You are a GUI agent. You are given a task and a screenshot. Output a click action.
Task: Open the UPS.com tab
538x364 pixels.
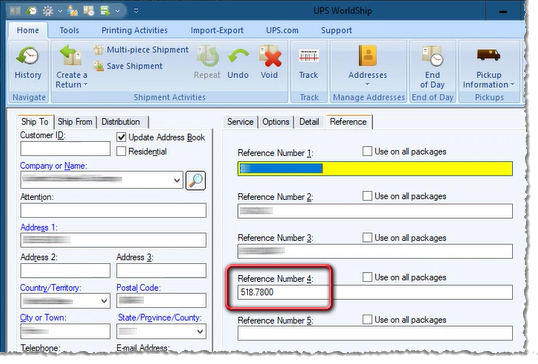tap(282, 30)
